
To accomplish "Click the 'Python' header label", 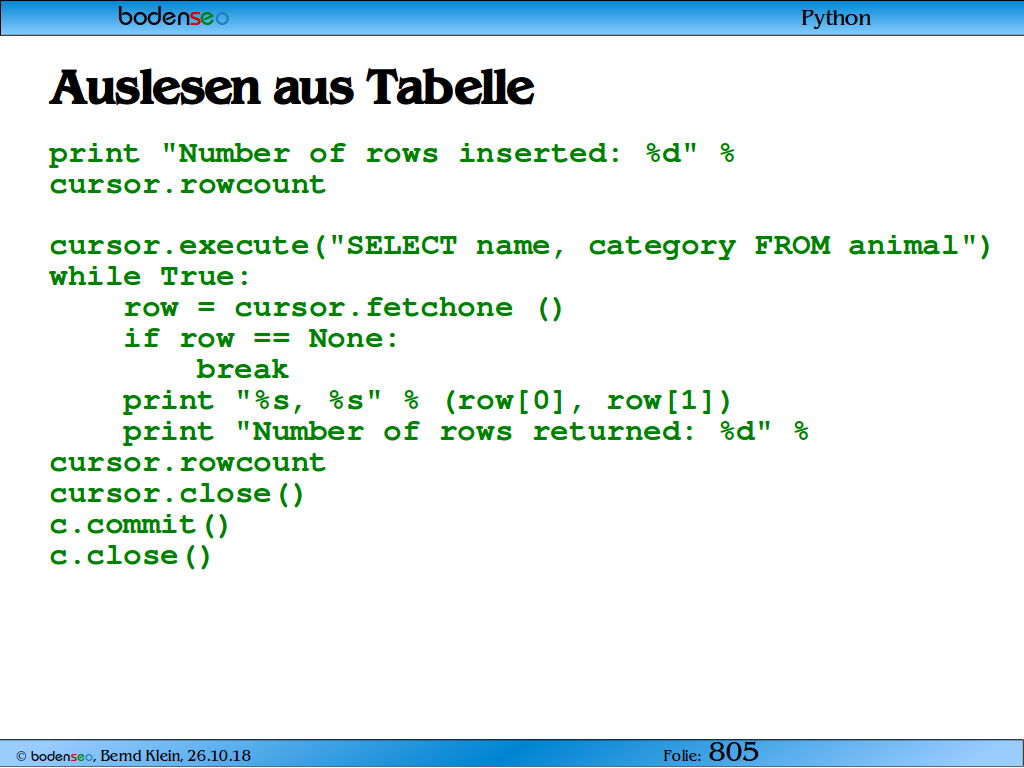I will 836,18.
